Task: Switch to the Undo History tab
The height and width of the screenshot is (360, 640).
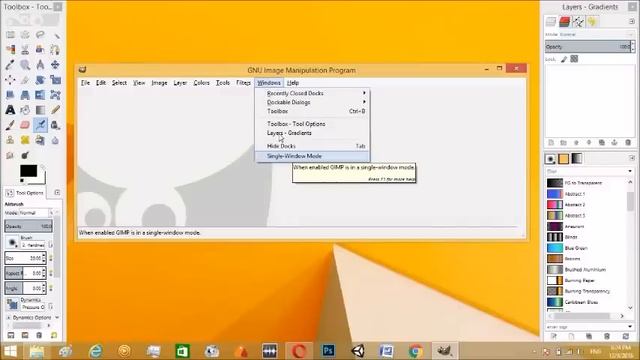Action: pyautogui.click(x=592, y=22)
